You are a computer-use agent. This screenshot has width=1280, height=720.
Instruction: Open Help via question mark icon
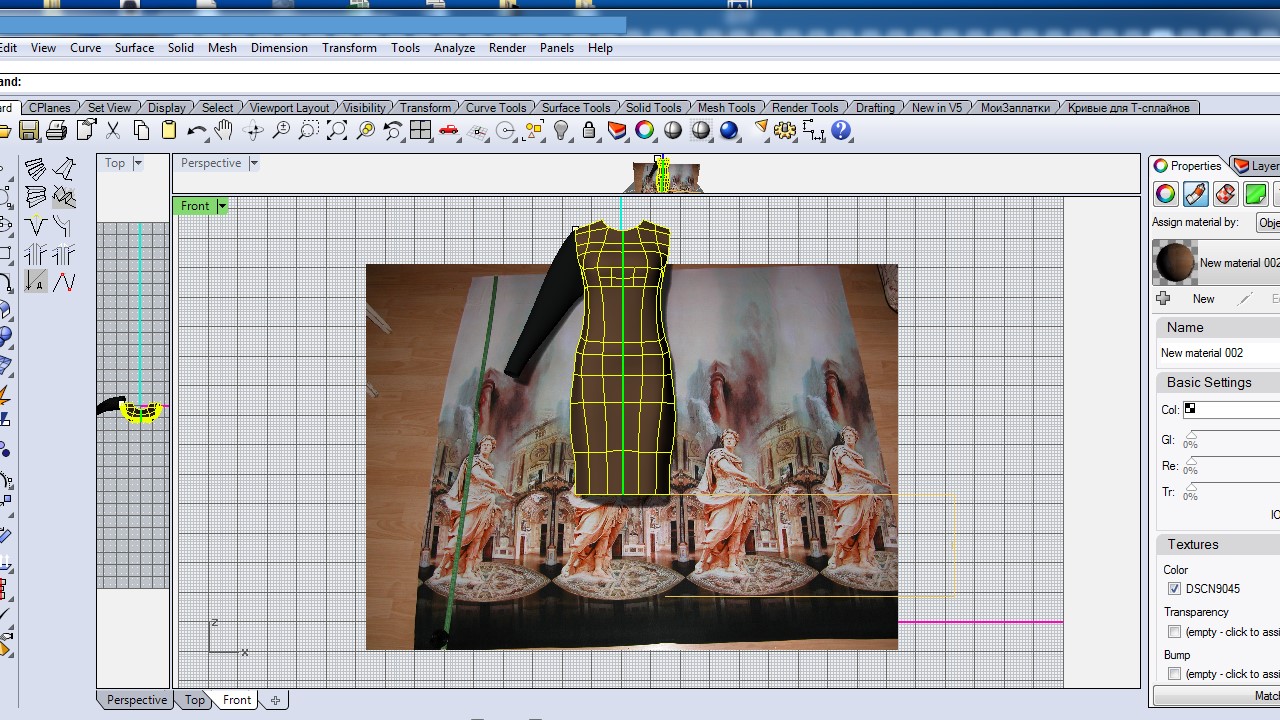pyautogui.click(x=841, y=131)
